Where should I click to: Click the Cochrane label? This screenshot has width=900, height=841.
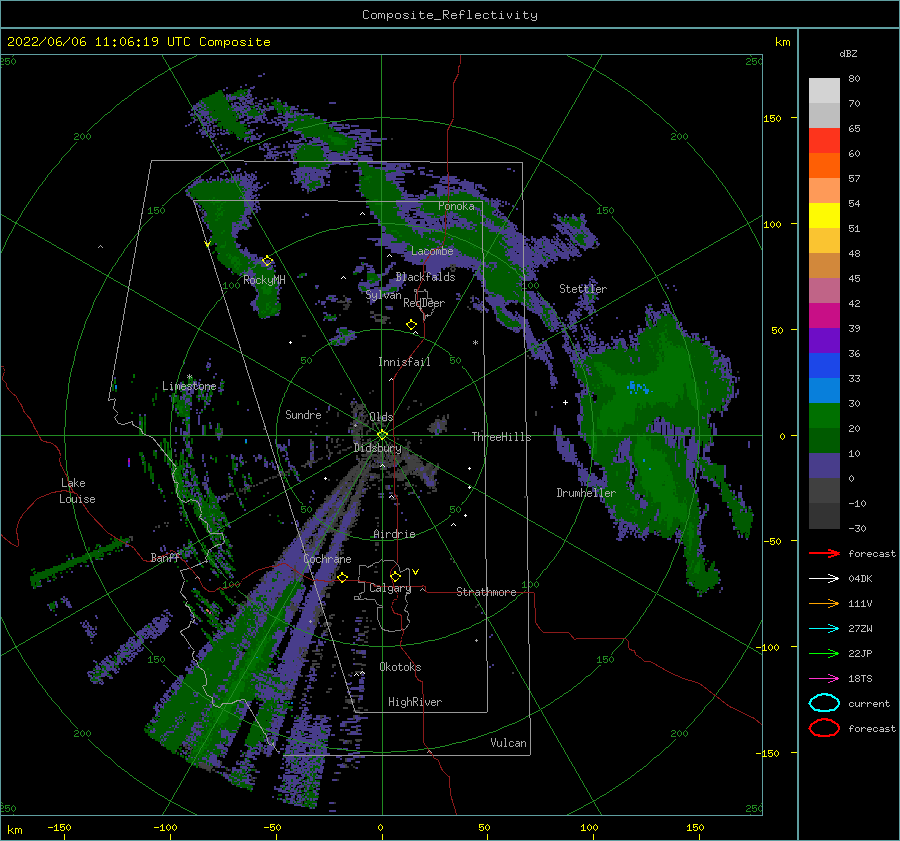pos(327,559)
